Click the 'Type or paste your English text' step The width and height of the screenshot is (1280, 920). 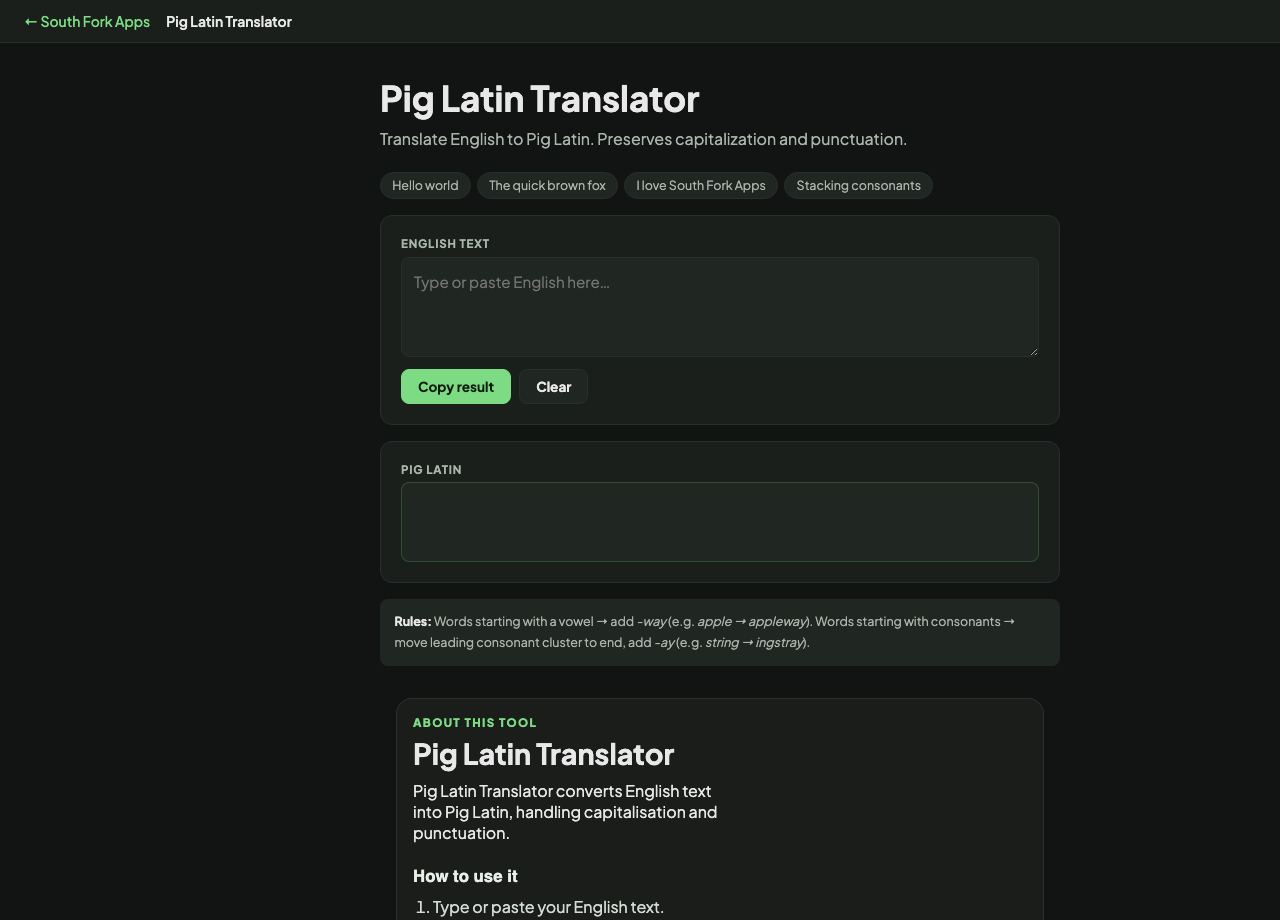pos(548,907)
